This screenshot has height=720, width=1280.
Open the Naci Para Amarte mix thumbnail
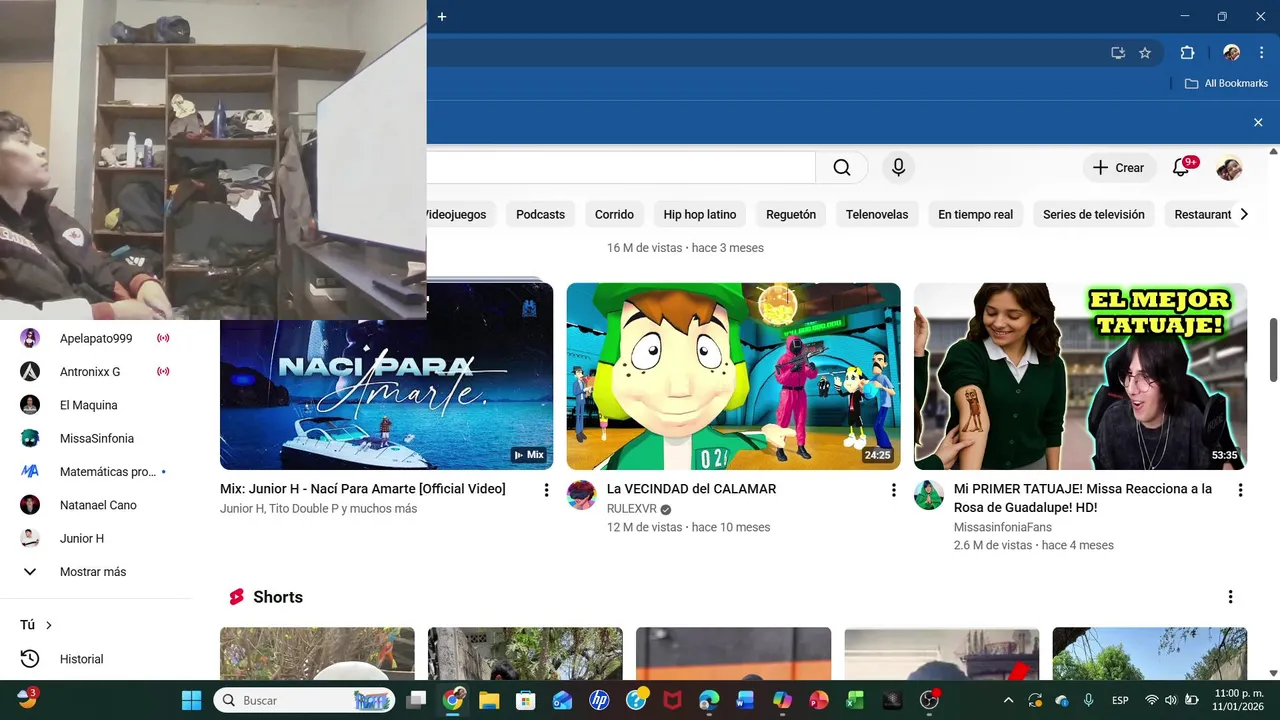click(x=386, y=376)
